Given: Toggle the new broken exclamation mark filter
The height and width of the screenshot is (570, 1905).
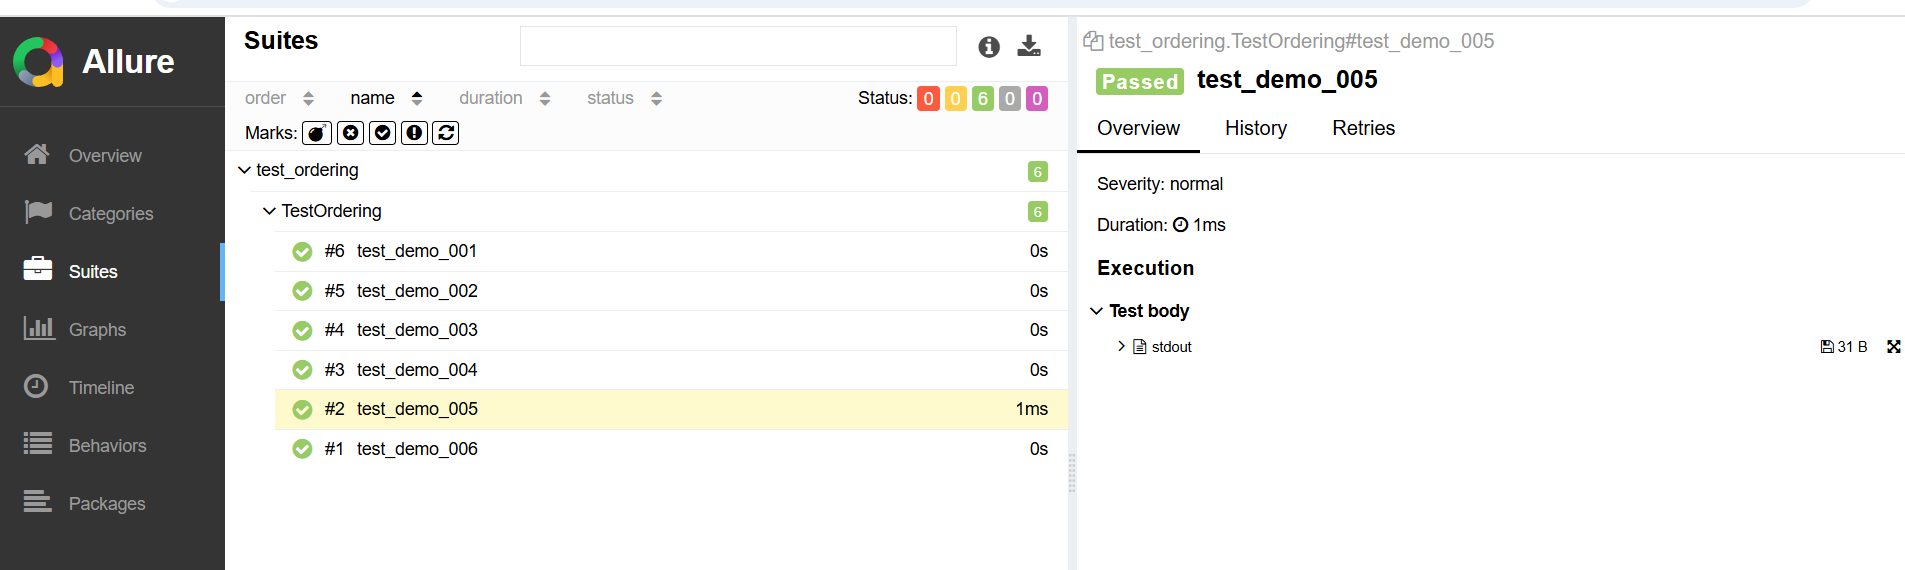Looking at the screenshot, I should 414,133.
